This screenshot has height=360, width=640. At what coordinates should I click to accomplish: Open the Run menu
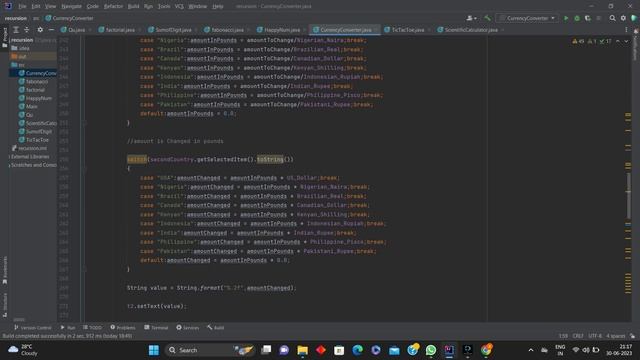coord(148,7)
